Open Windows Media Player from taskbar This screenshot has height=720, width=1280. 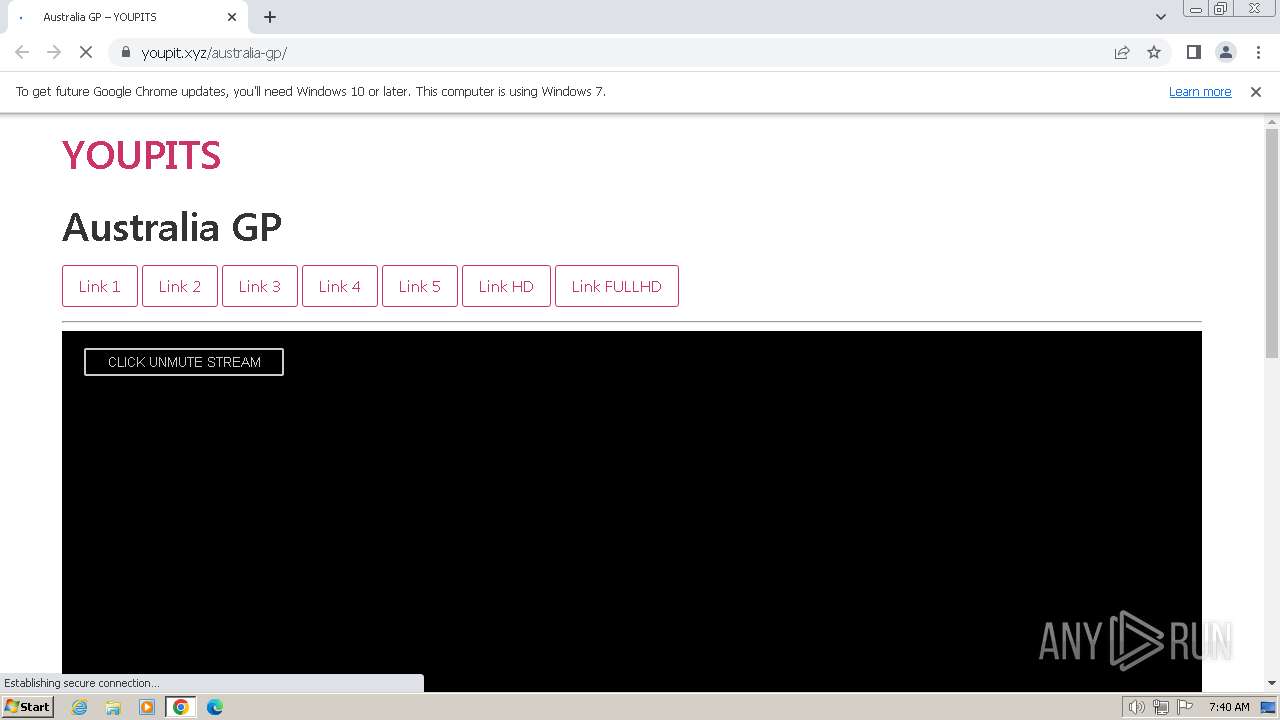click(x=147, y=707)
